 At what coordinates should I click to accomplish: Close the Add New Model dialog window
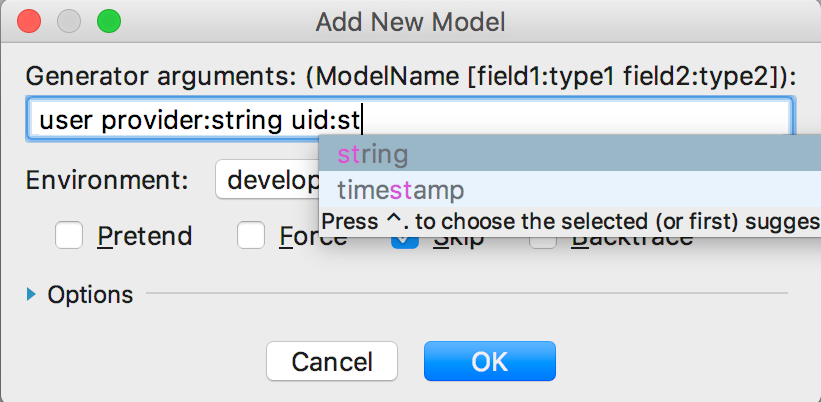29,20
